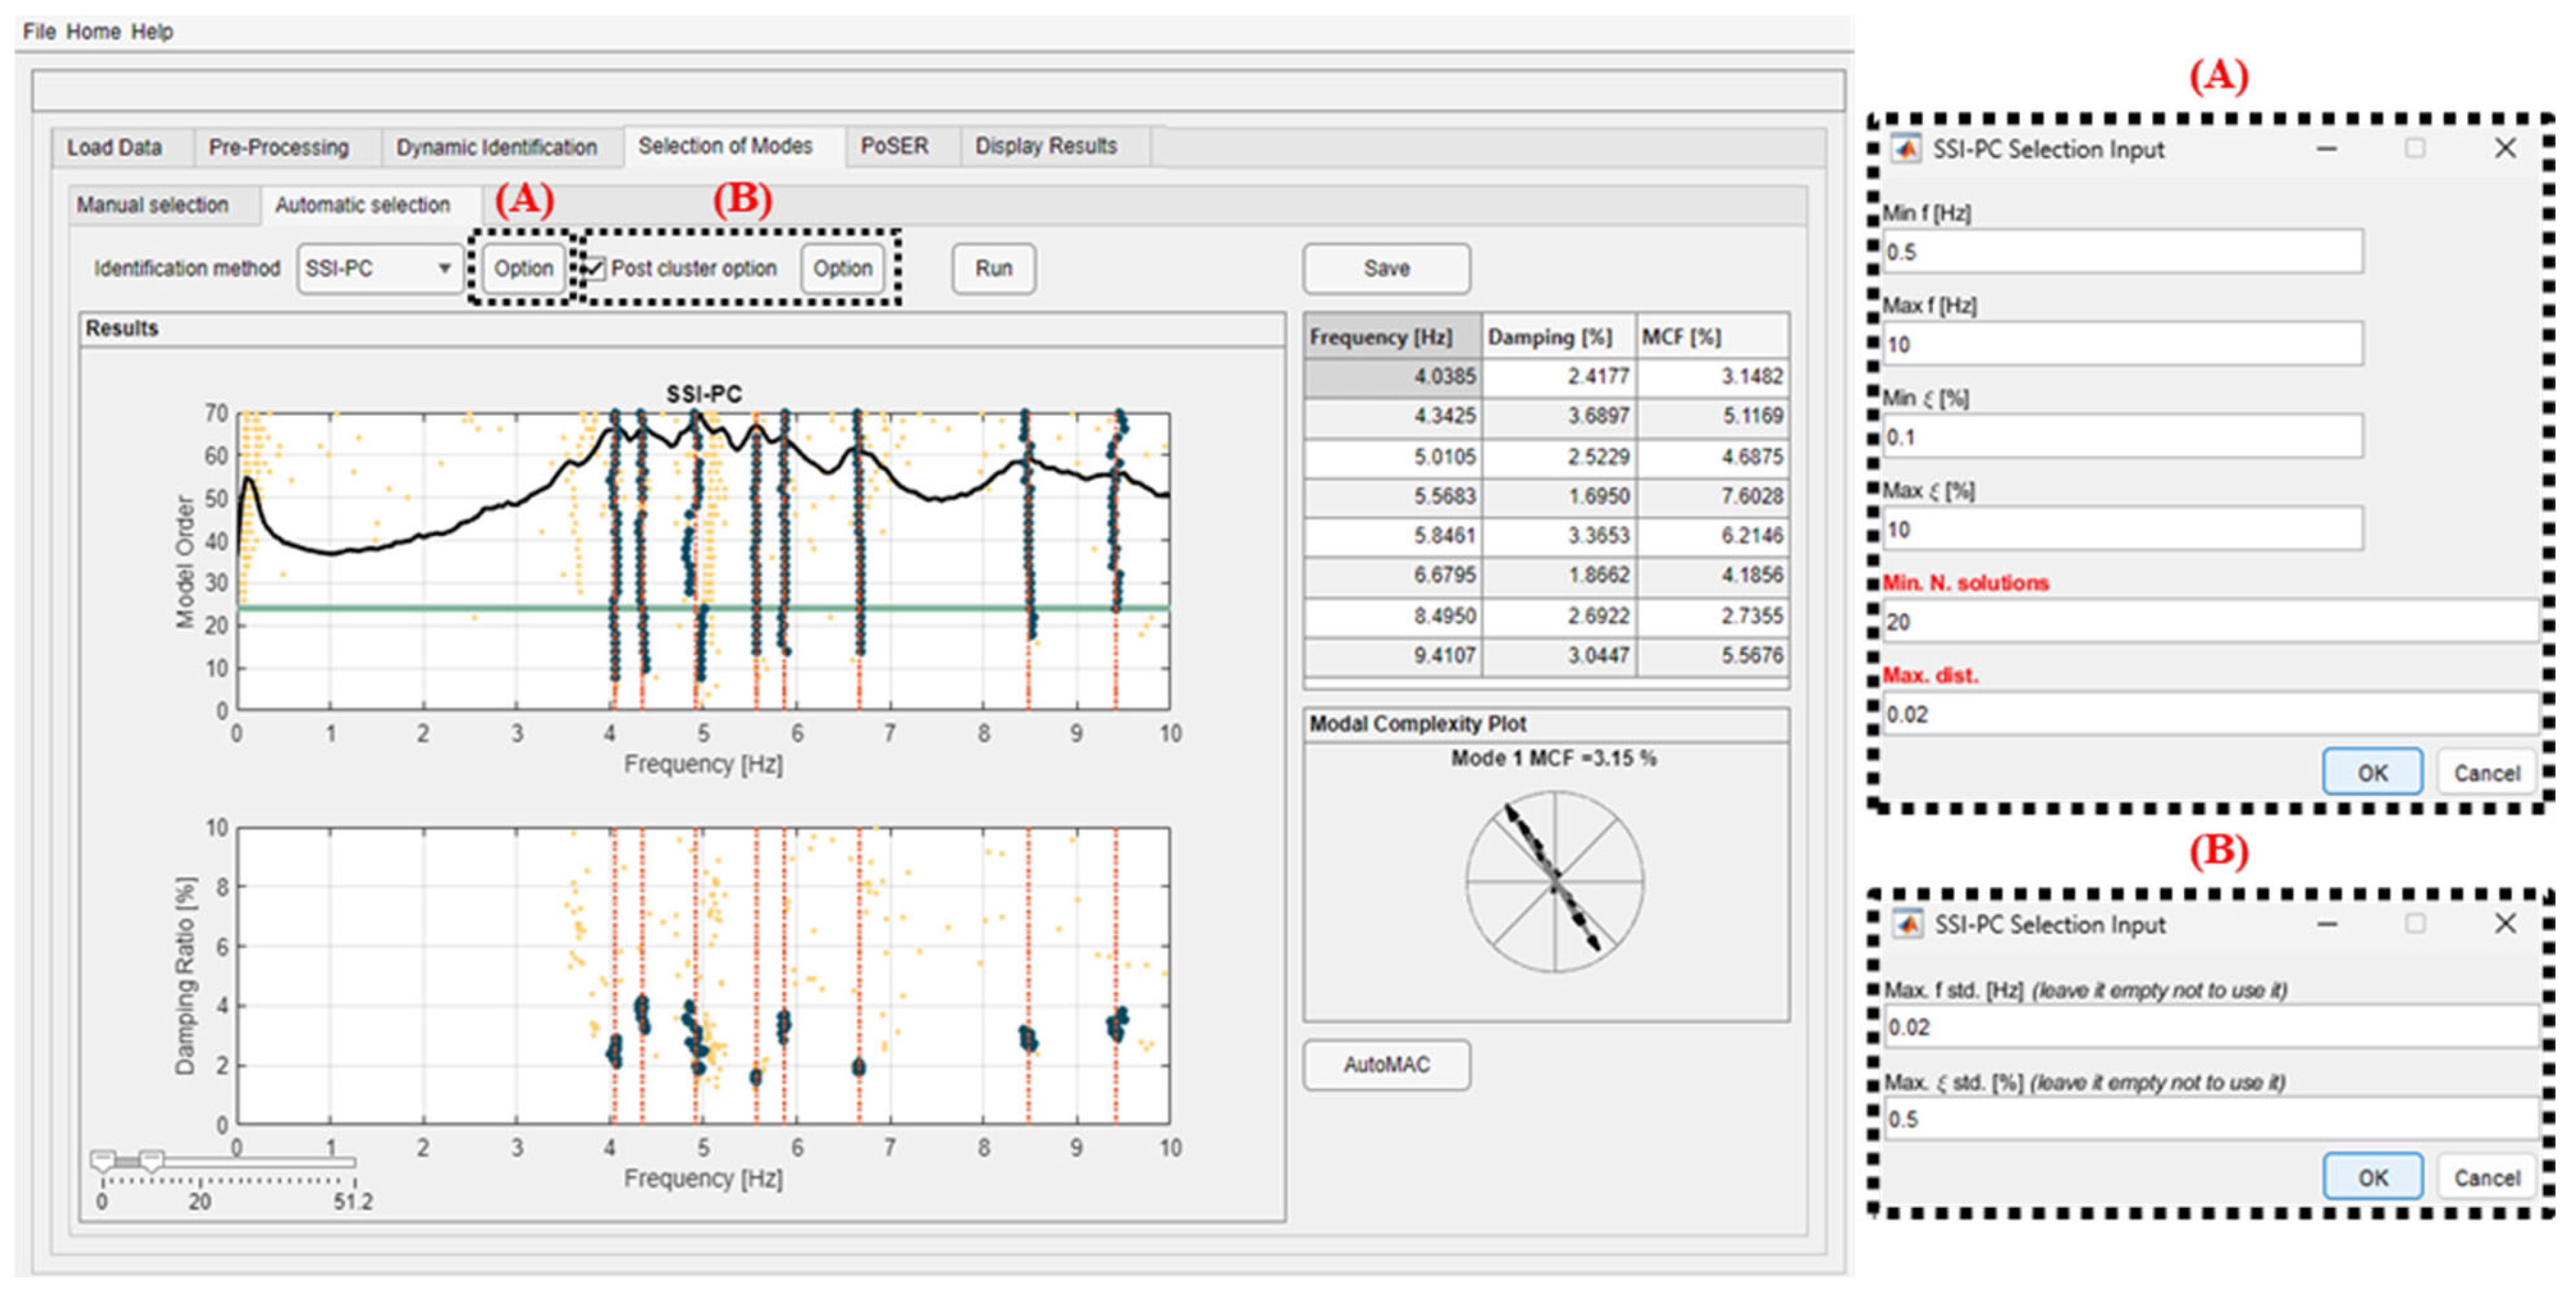This screenshot has width=2576, height=1289.
Task: Close the lower SSI-PC Selection Input dialog
Action: [2504, 923]
